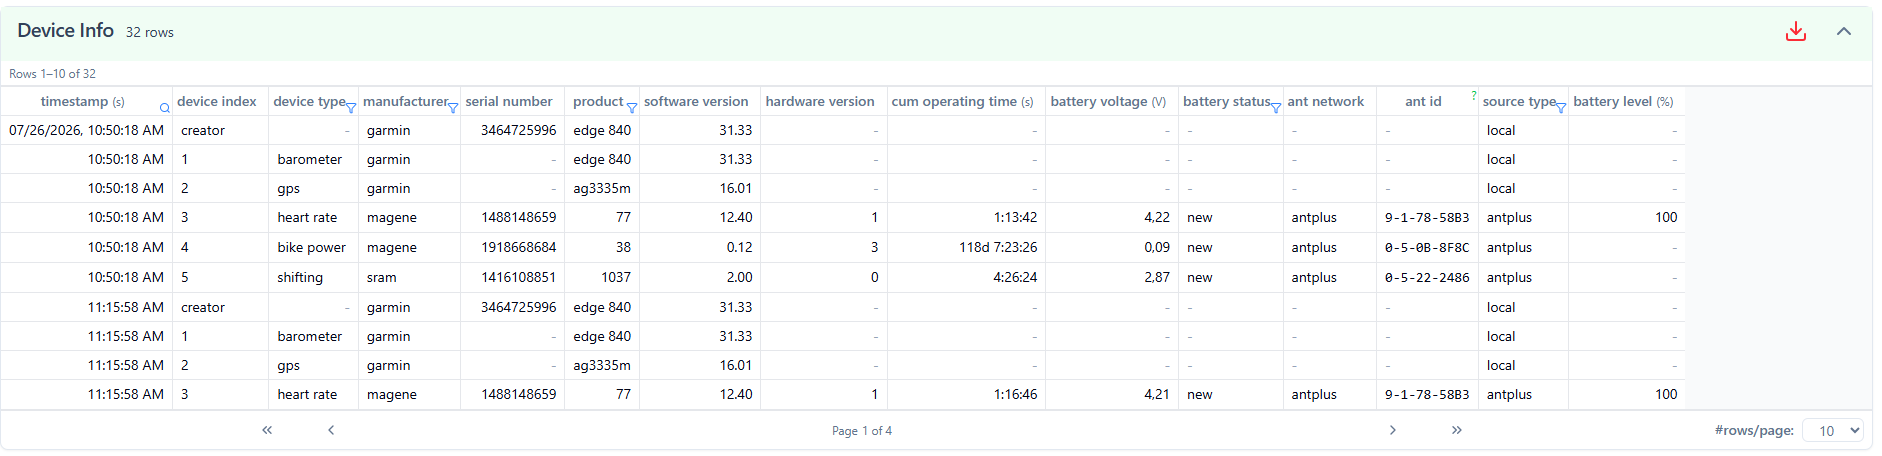Open manufacturer column filter
The image size is (1882, 456).
453,108
